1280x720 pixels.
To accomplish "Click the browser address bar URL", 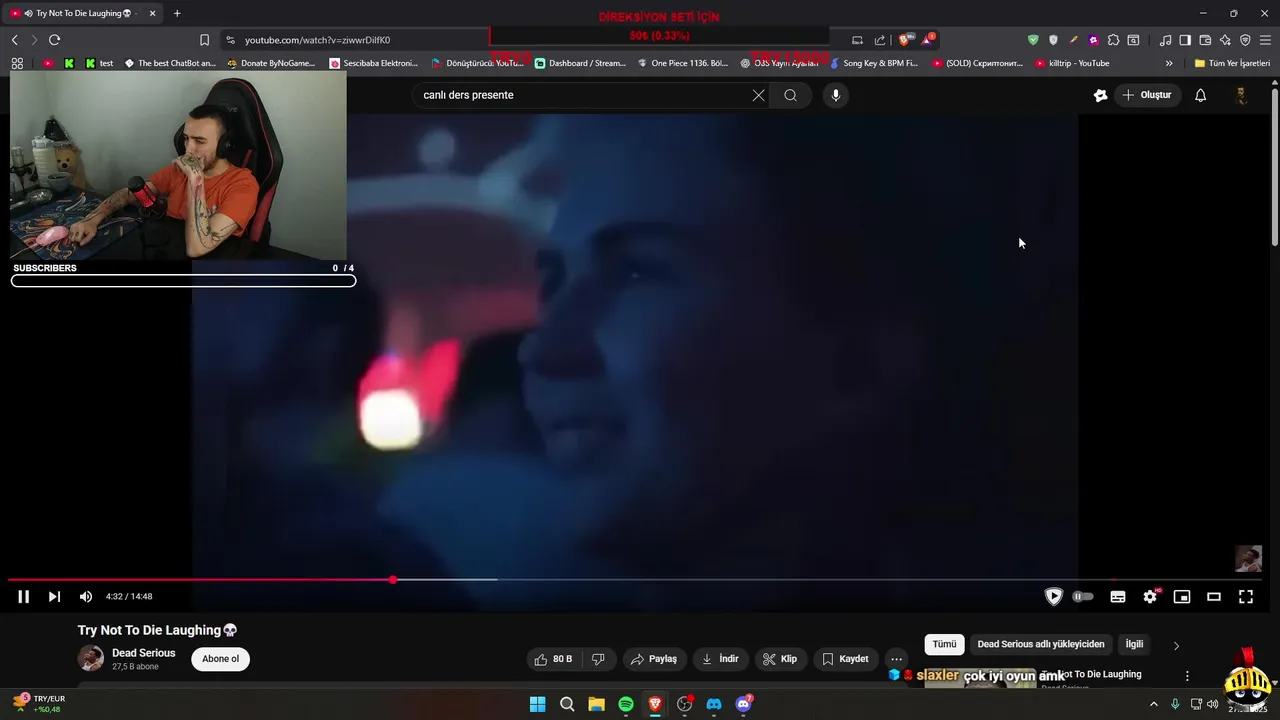I will click(317, 40).
